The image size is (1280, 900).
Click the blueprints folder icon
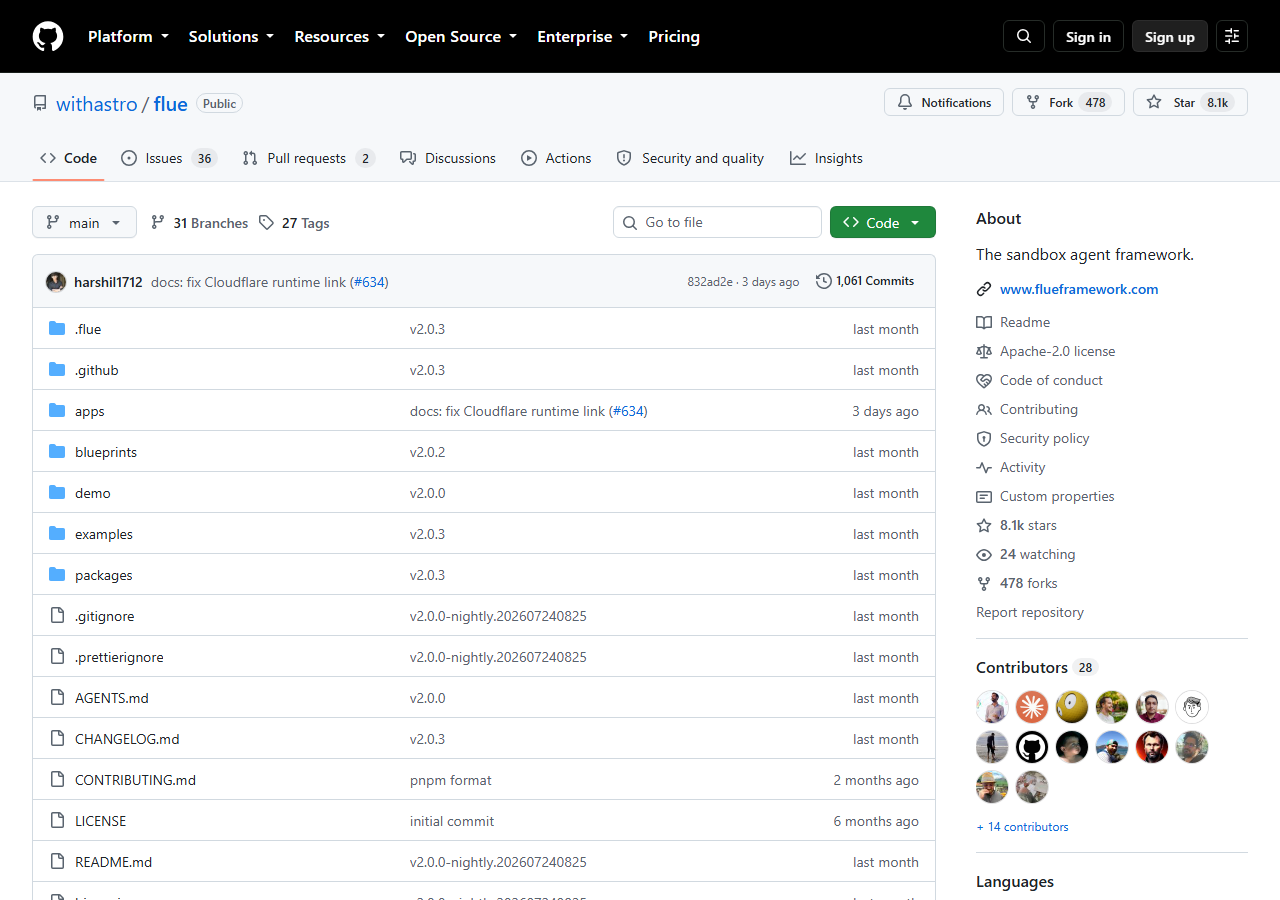click(57, 452)
